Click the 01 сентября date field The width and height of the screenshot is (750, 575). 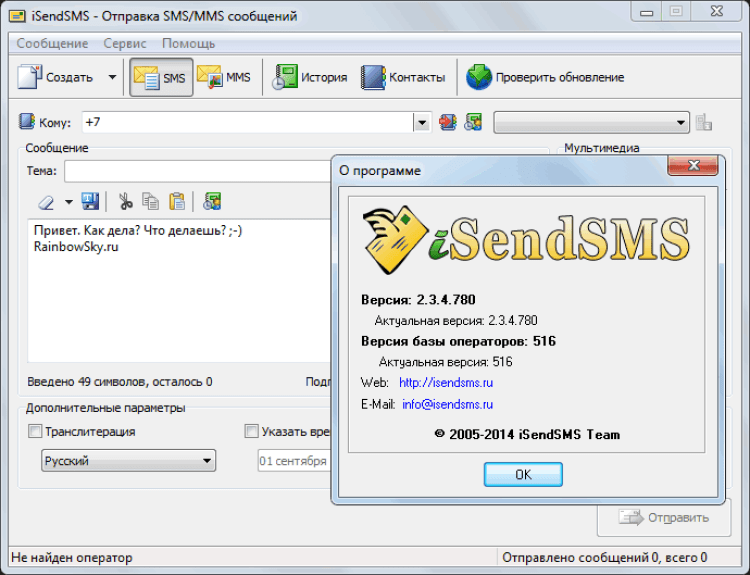click(x=294, y=461)
